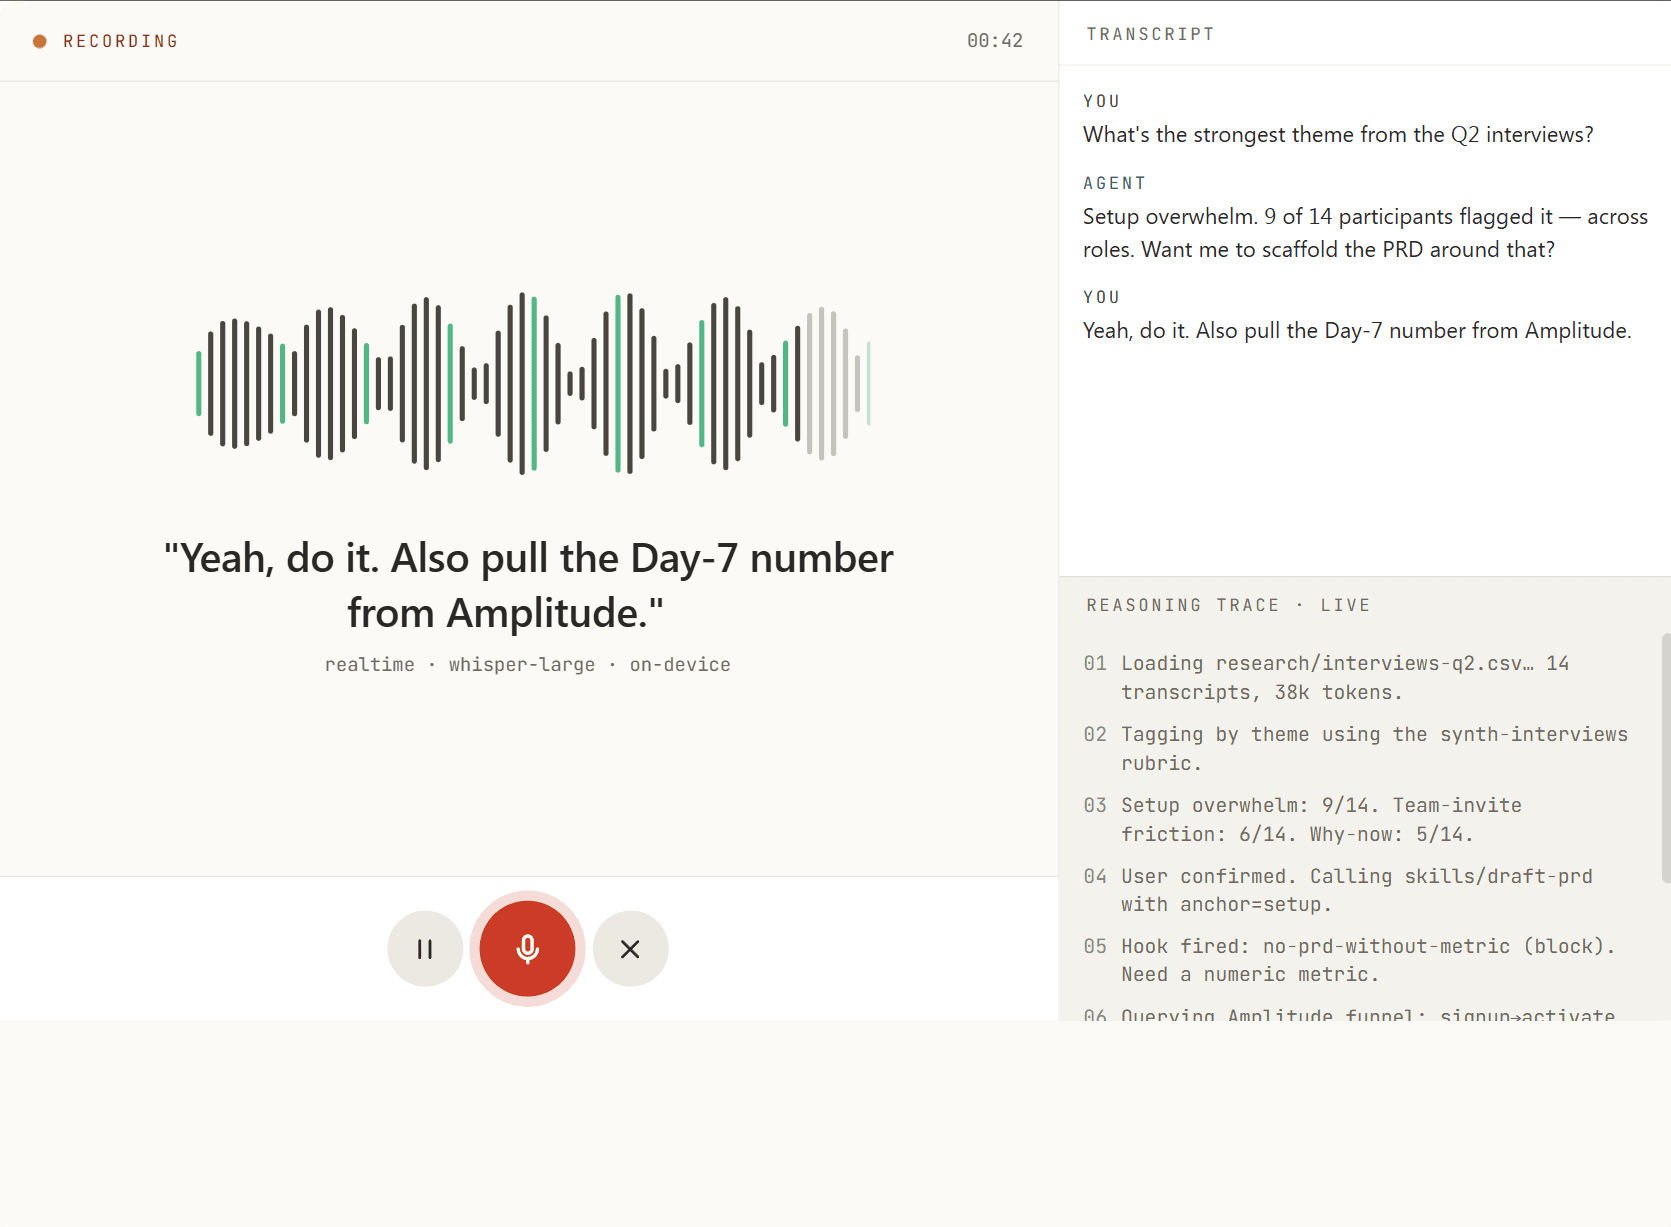The image size is (1671, 1227).
Task: Select the agent's Setup overwhelm reply
Action: (1365, 232)
